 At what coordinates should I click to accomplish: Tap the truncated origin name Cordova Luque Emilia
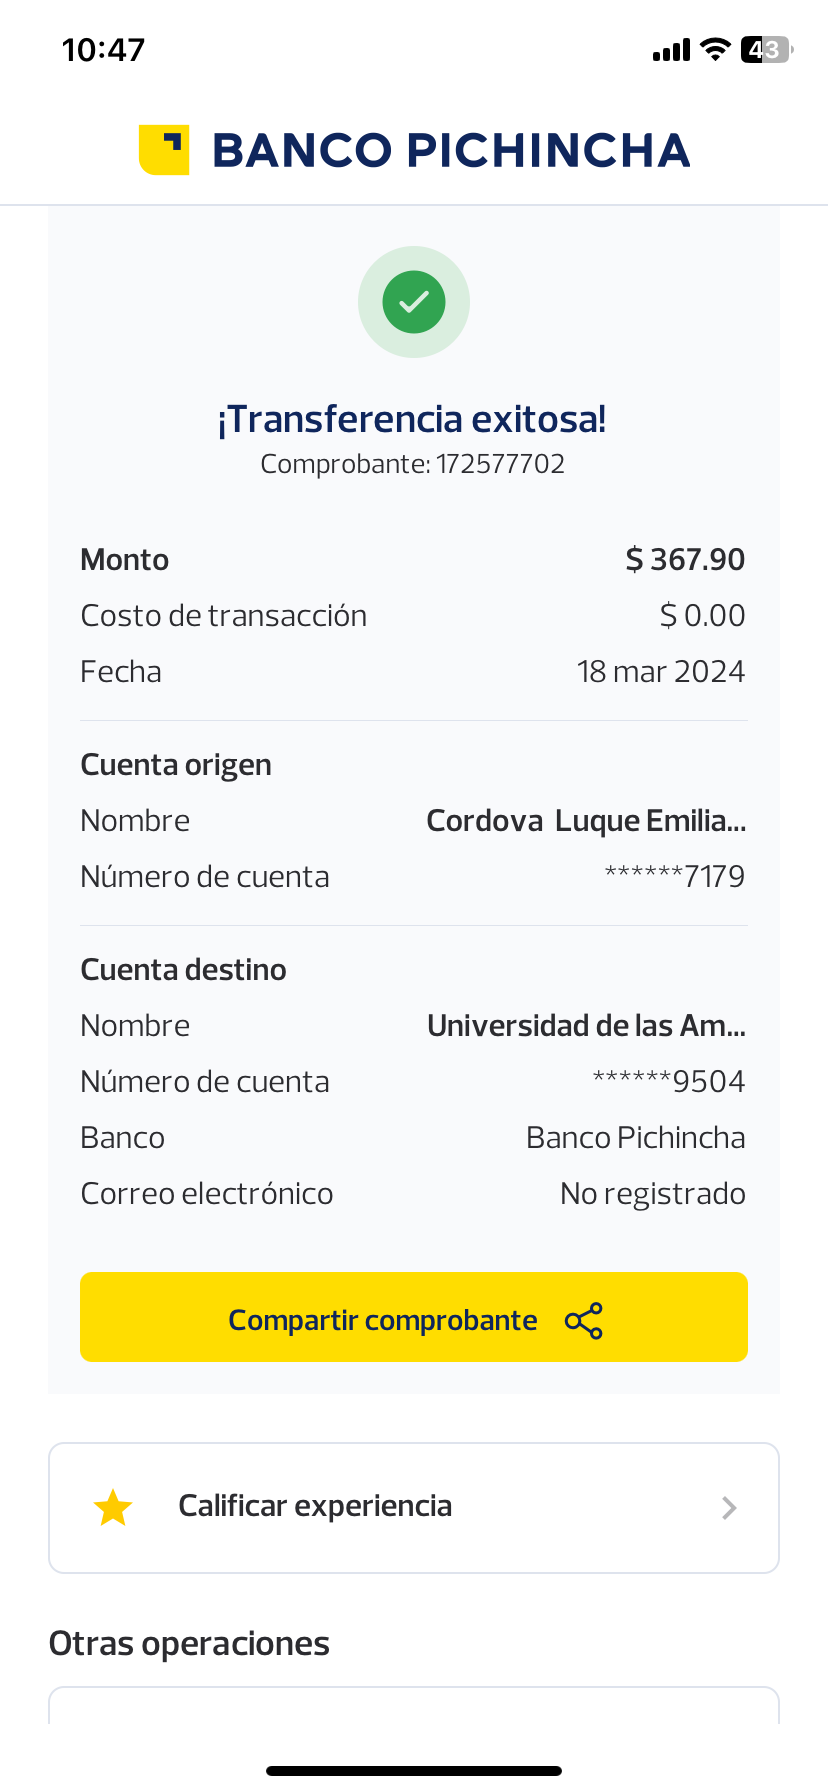click(586, 821)
